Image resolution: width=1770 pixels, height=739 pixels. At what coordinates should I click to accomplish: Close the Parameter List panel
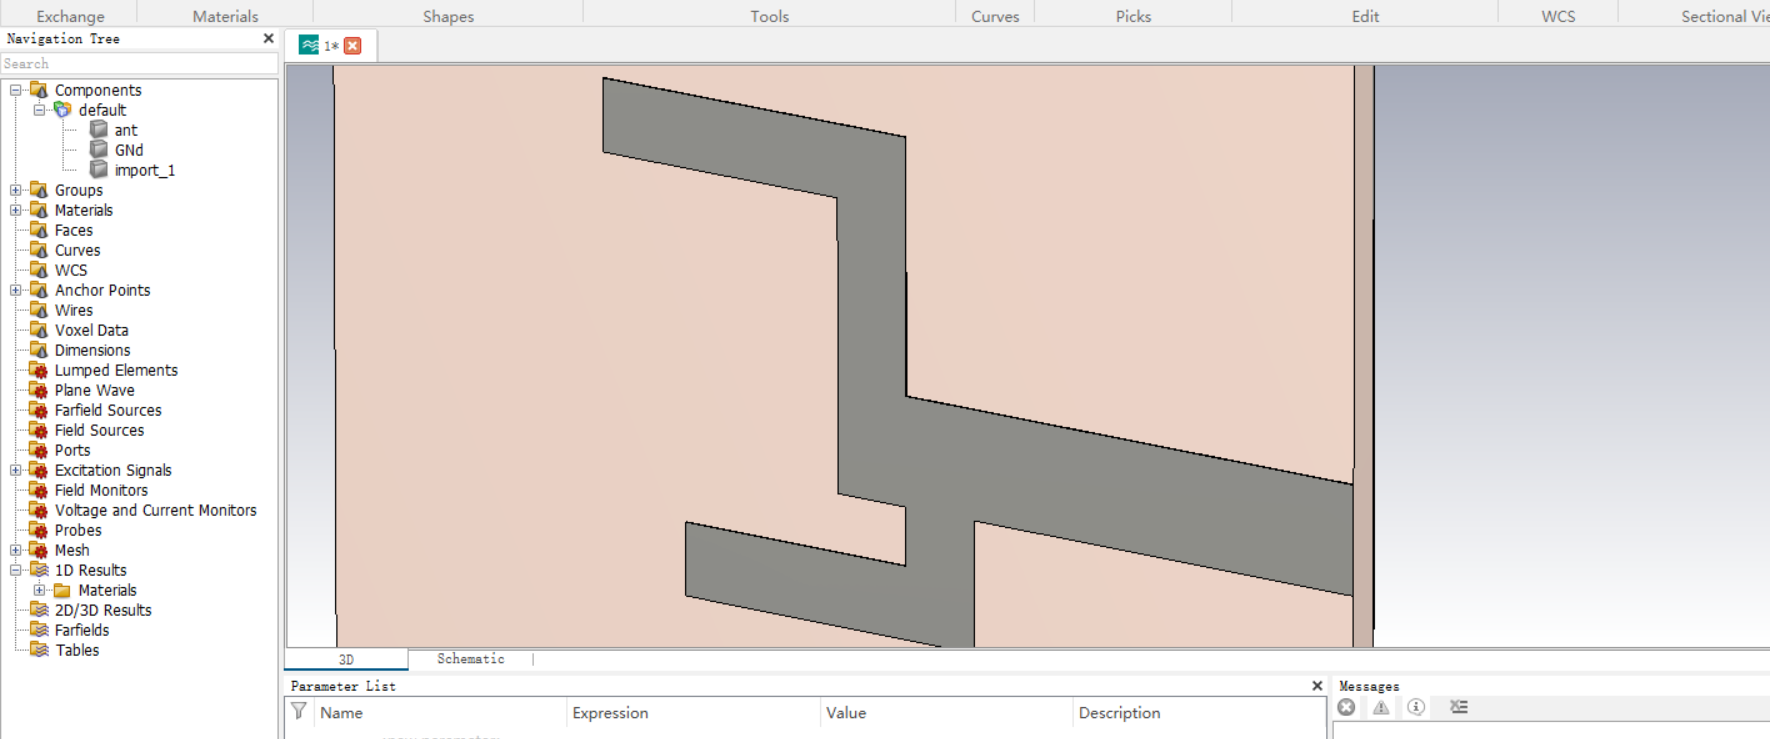click(x=1317, y=686)
